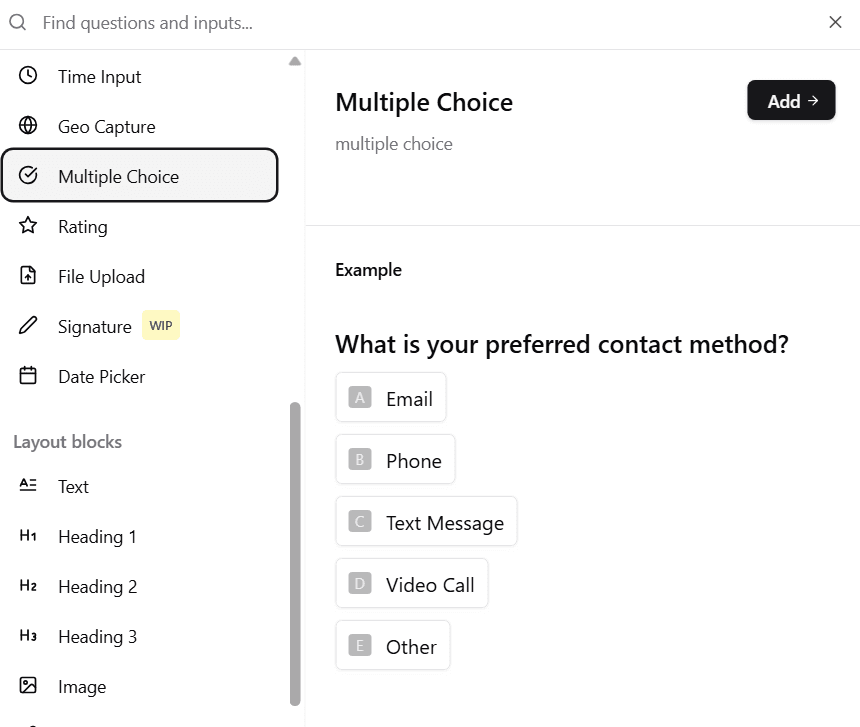Select the Time Input clock icon
Image resolution: width=860 pixels, height=727 pixels.
[28, 76]
